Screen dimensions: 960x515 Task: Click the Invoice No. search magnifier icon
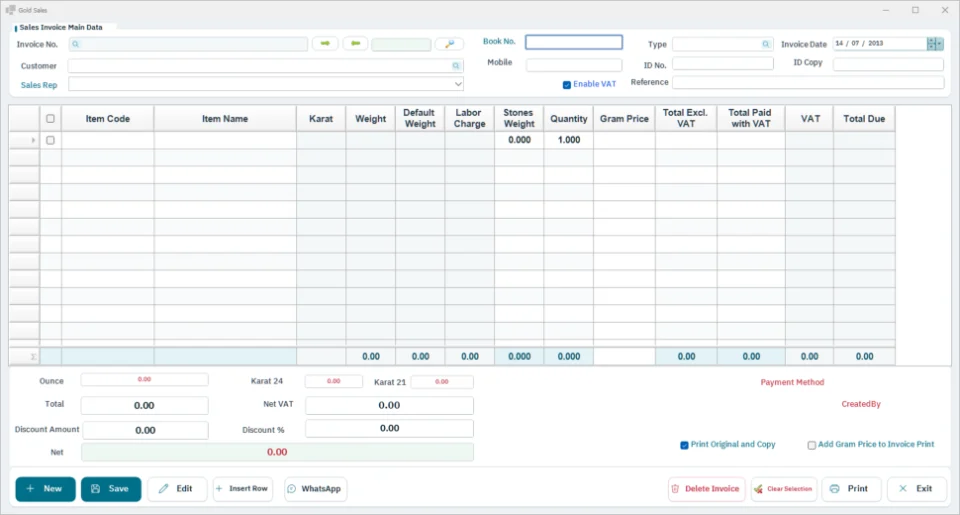[75, 44]
